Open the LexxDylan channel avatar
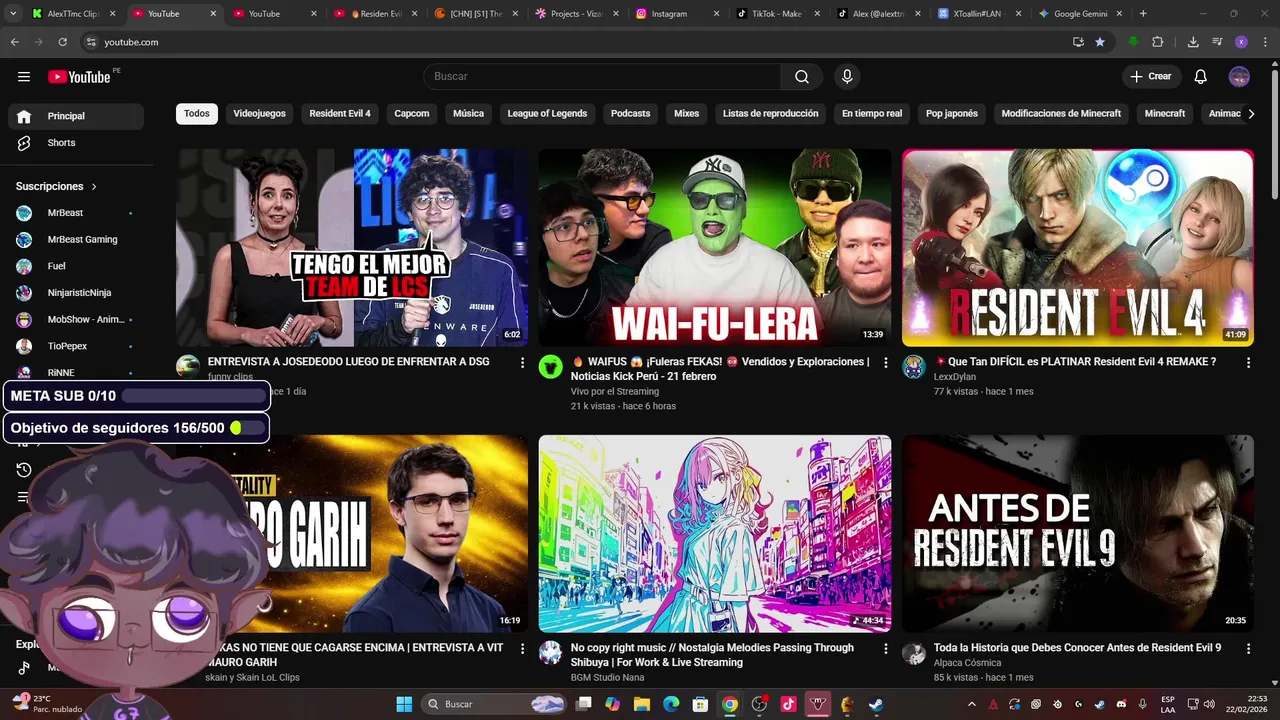This screenshot has width=1280, height=720. tap(914, 367)
